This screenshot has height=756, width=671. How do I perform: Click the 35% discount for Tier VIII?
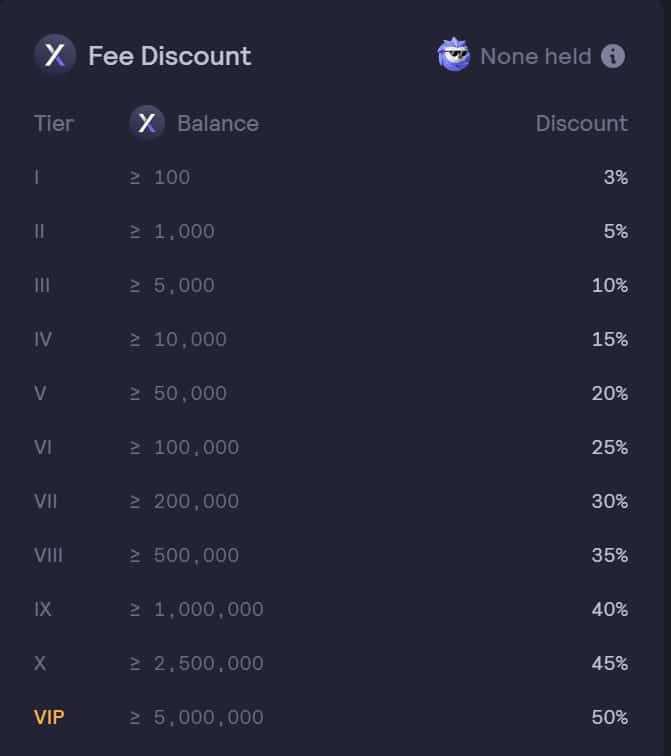609,555
